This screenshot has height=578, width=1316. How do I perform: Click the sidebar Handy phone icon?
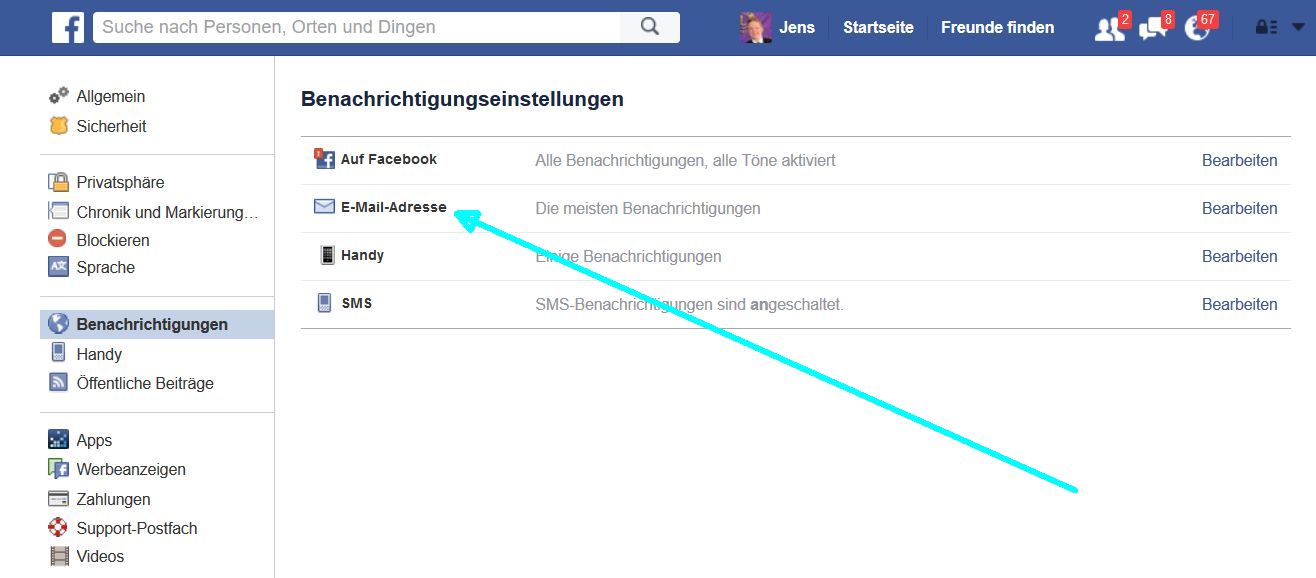[x=58, y=353]
